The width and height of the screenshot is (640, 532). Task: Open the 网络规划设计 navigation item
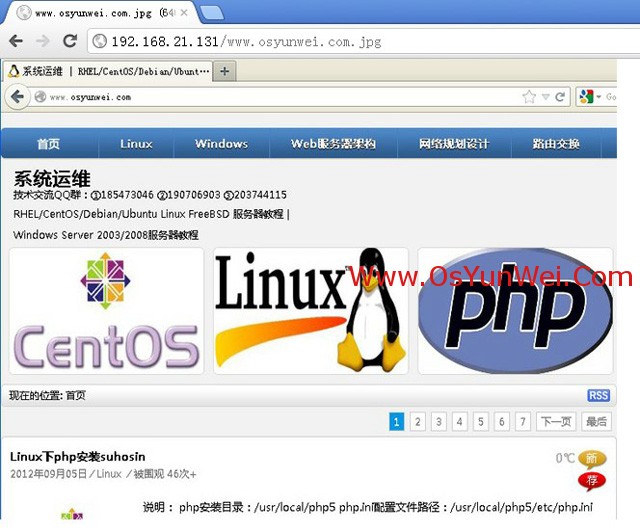tap(454, 144)
